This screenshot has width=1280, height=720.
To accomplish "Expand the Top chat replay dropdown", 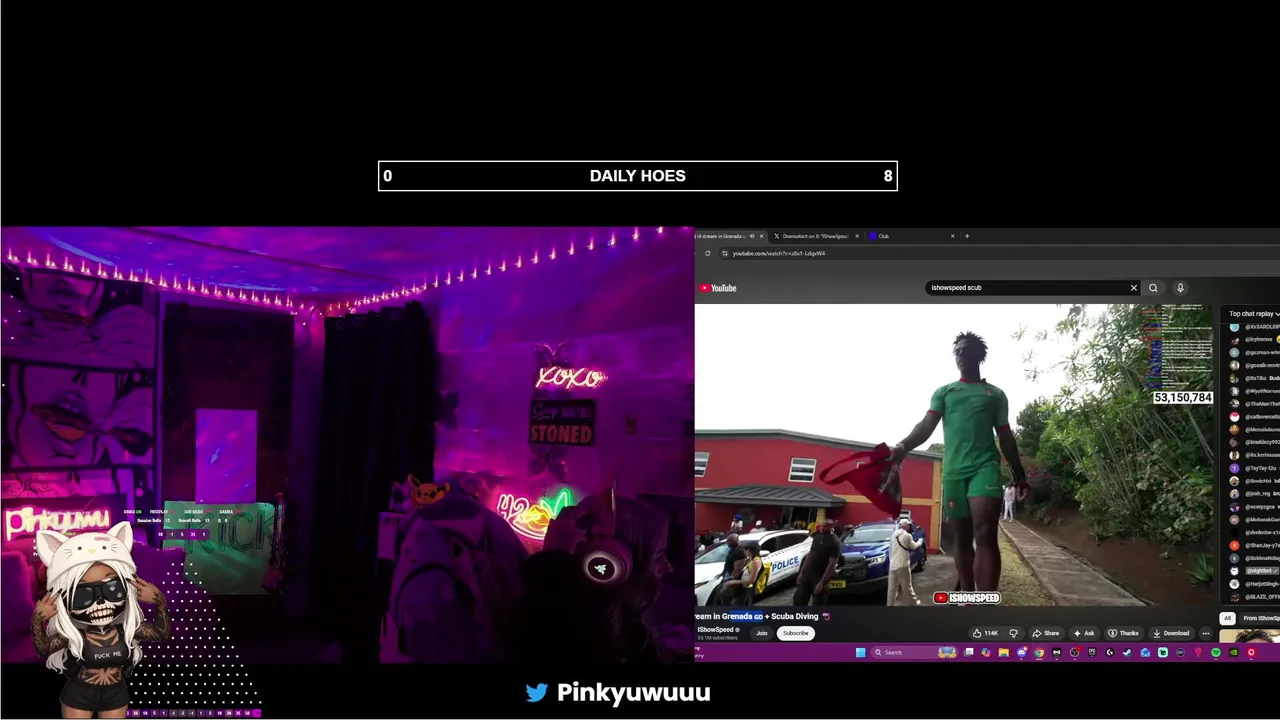I will [1253, 314].
